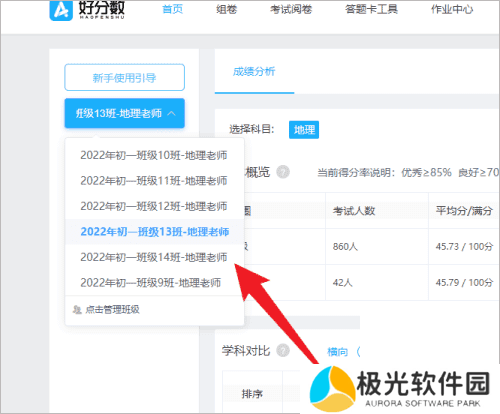Select 2022年初一班级12班-地理老师 entry
500x414 pixels.
click(154, 206)
